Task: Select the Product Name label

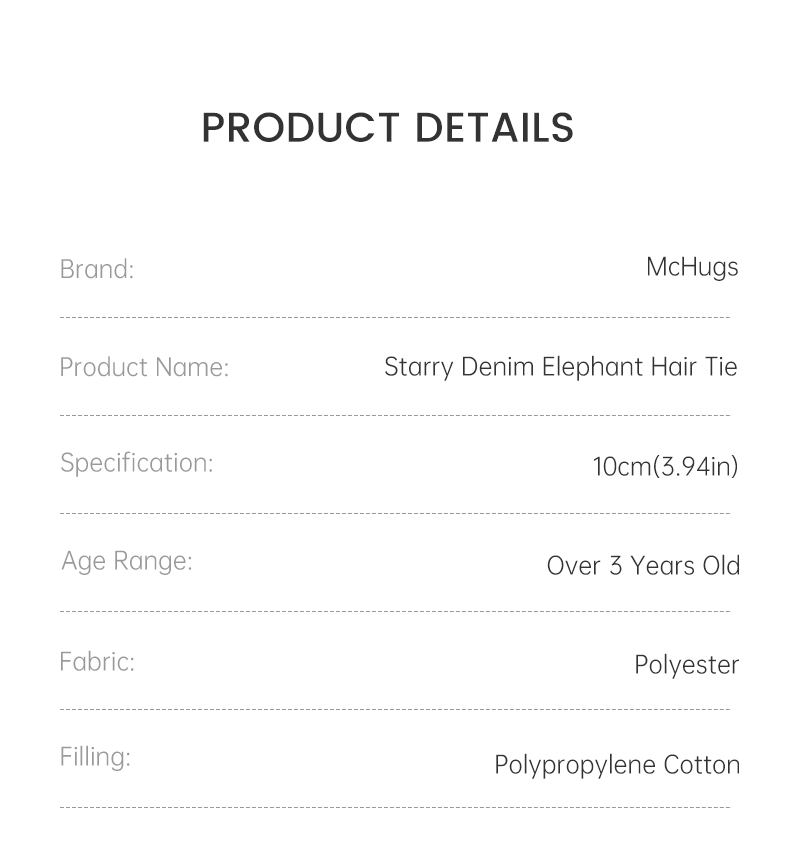Action: click(x=144, y=367)
